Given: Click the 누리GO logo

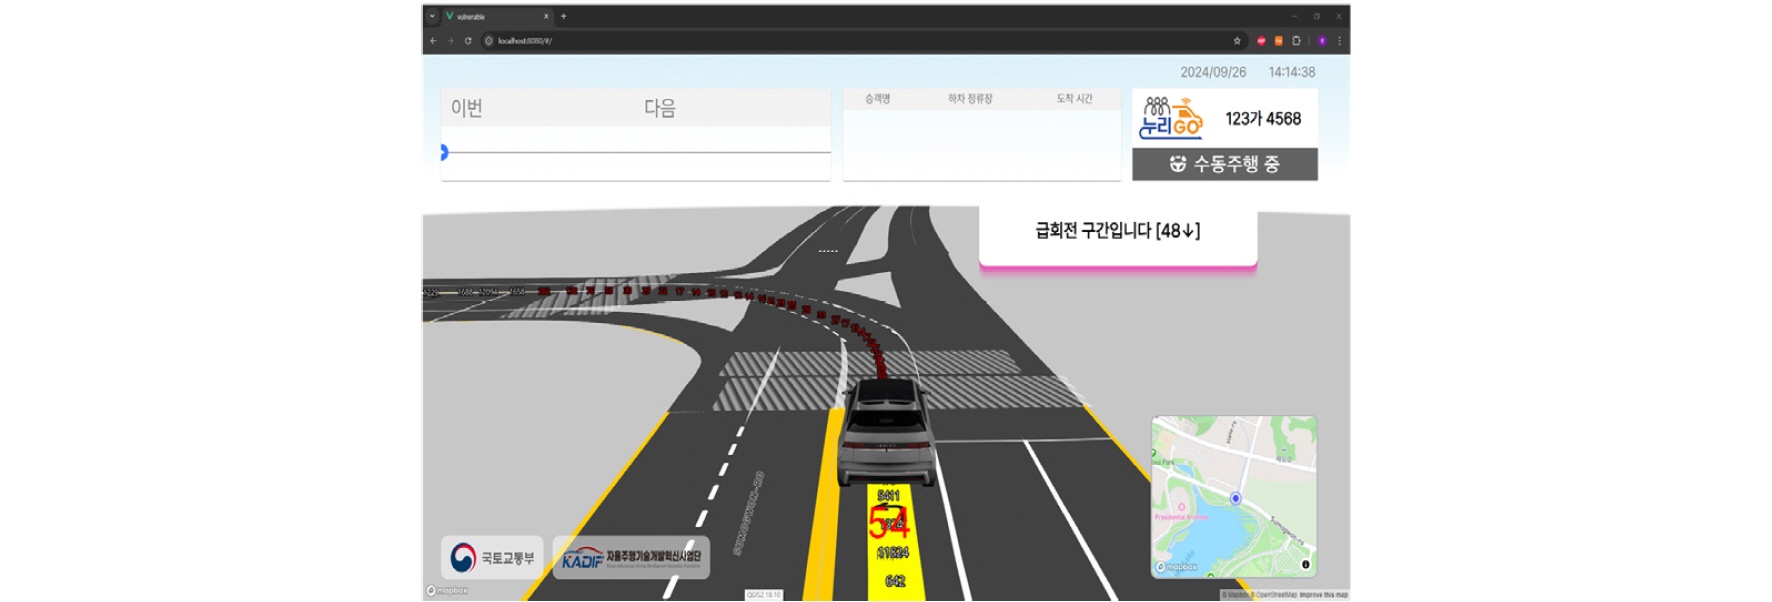Looking at the screenshot, I should click(1171, 119).
